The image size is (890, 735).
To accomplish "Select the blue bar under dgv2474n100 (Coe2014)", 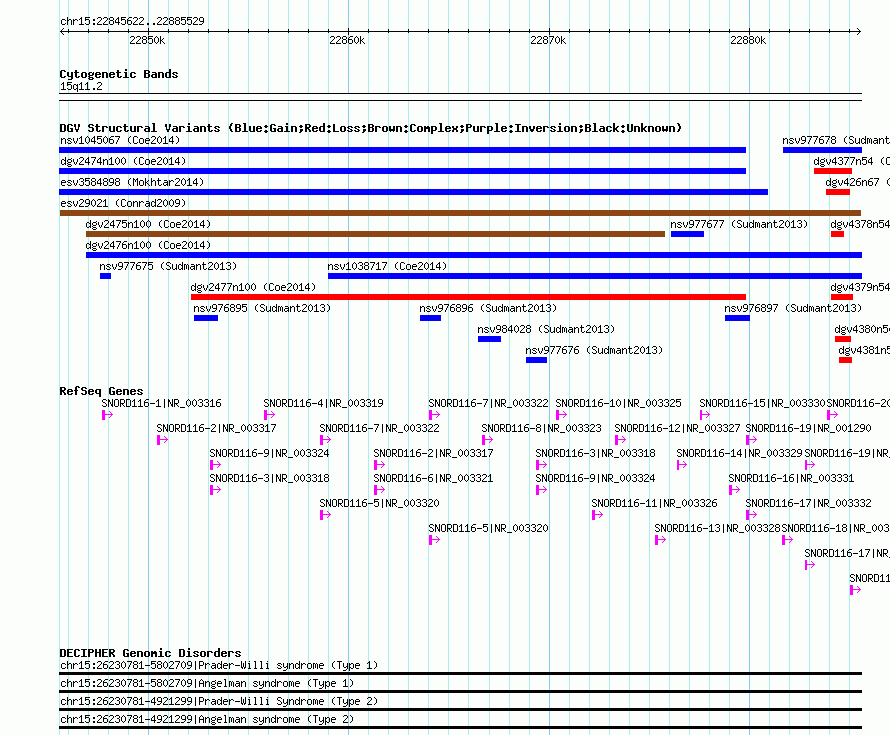I will 402,171.
